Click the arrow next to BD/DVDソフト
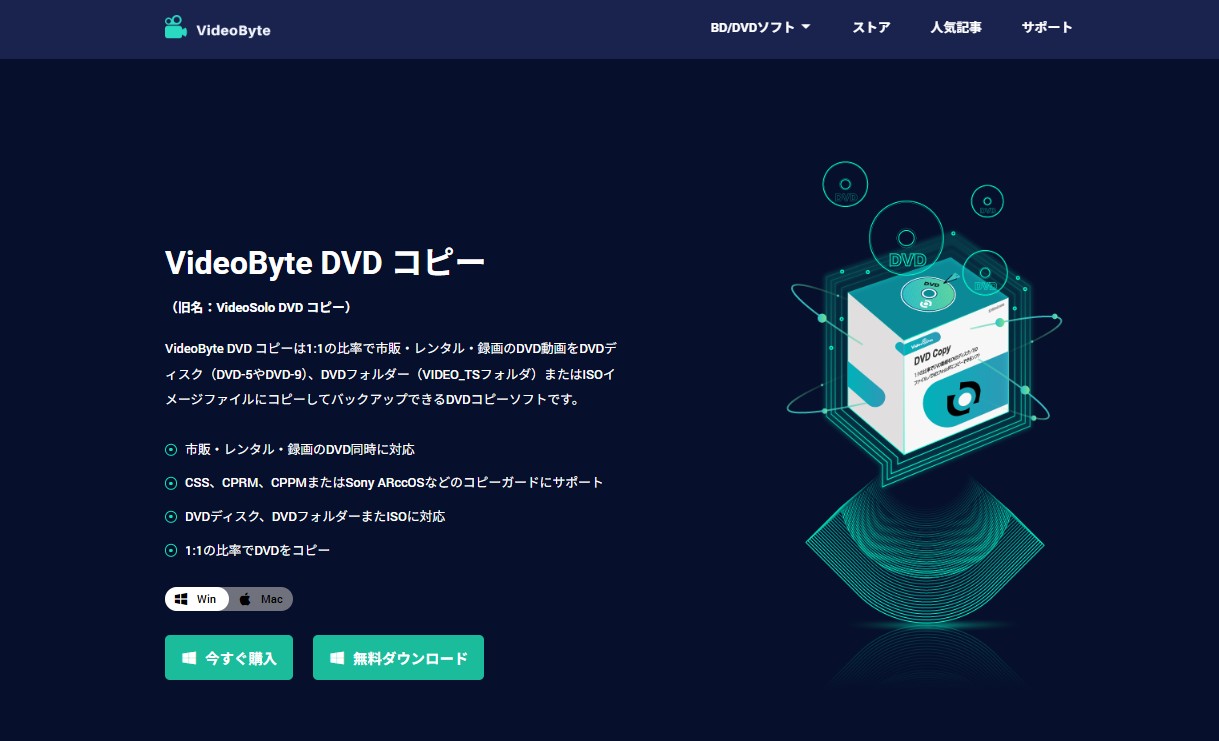 (805, 28)
